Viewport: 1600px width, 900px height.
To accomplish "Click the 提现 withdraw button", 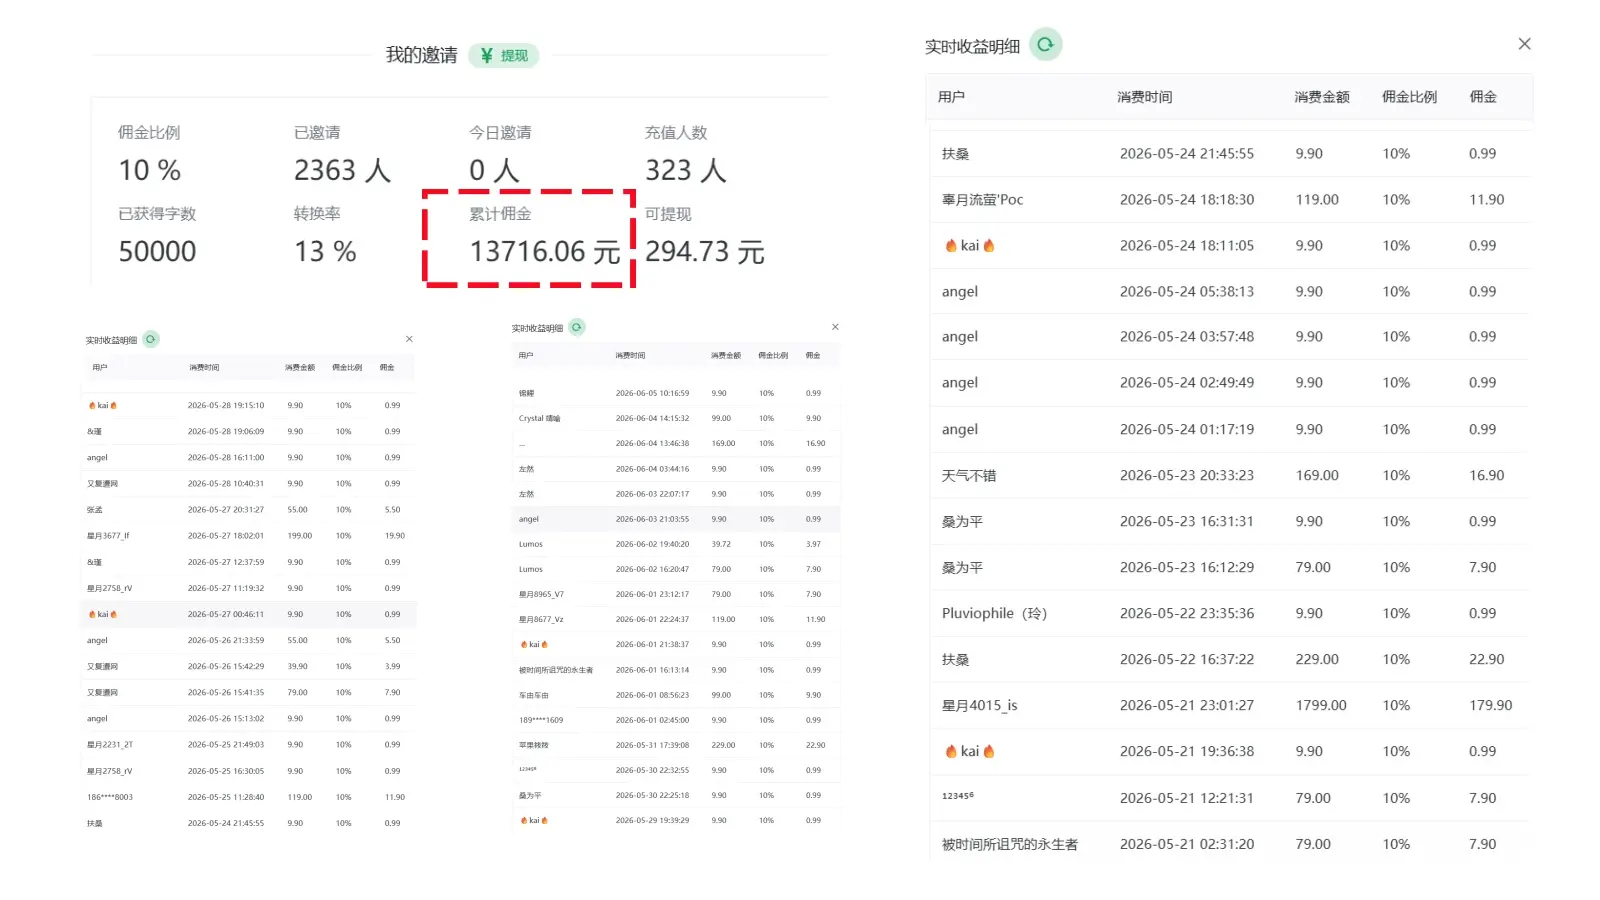I will coord(504,56).
